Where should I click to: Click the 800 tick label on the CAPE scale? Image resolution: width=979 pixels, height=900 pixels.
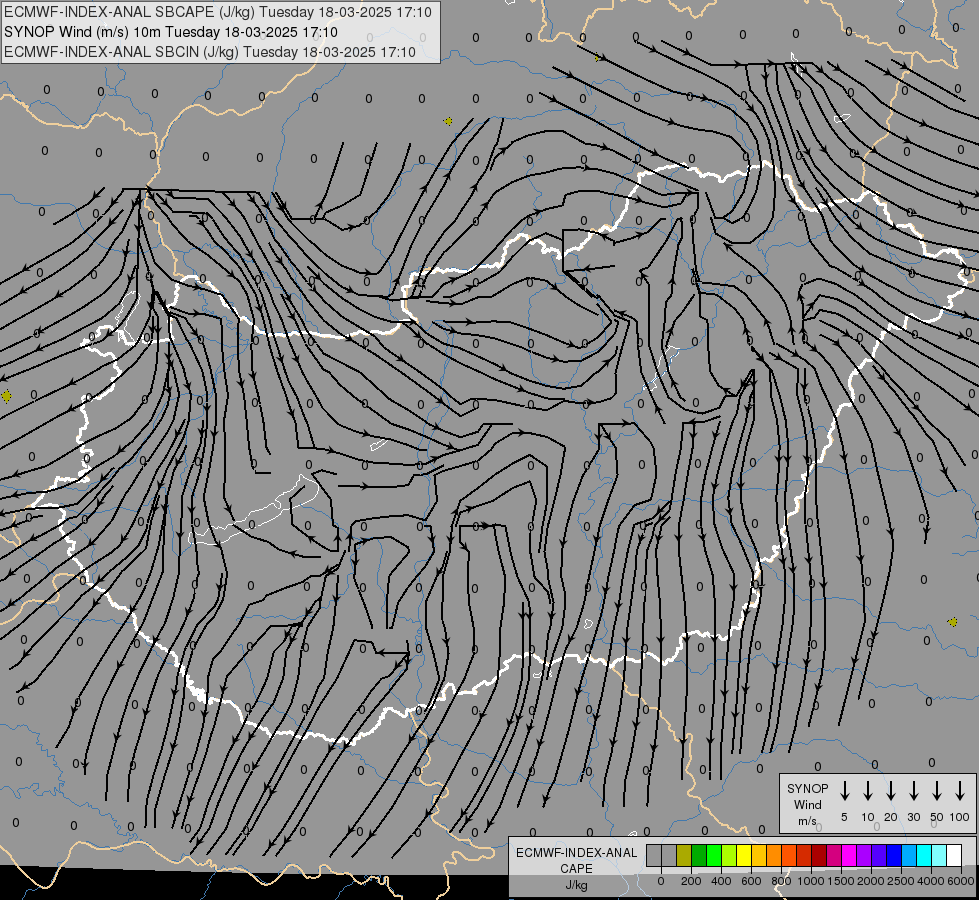click(781, 881)
